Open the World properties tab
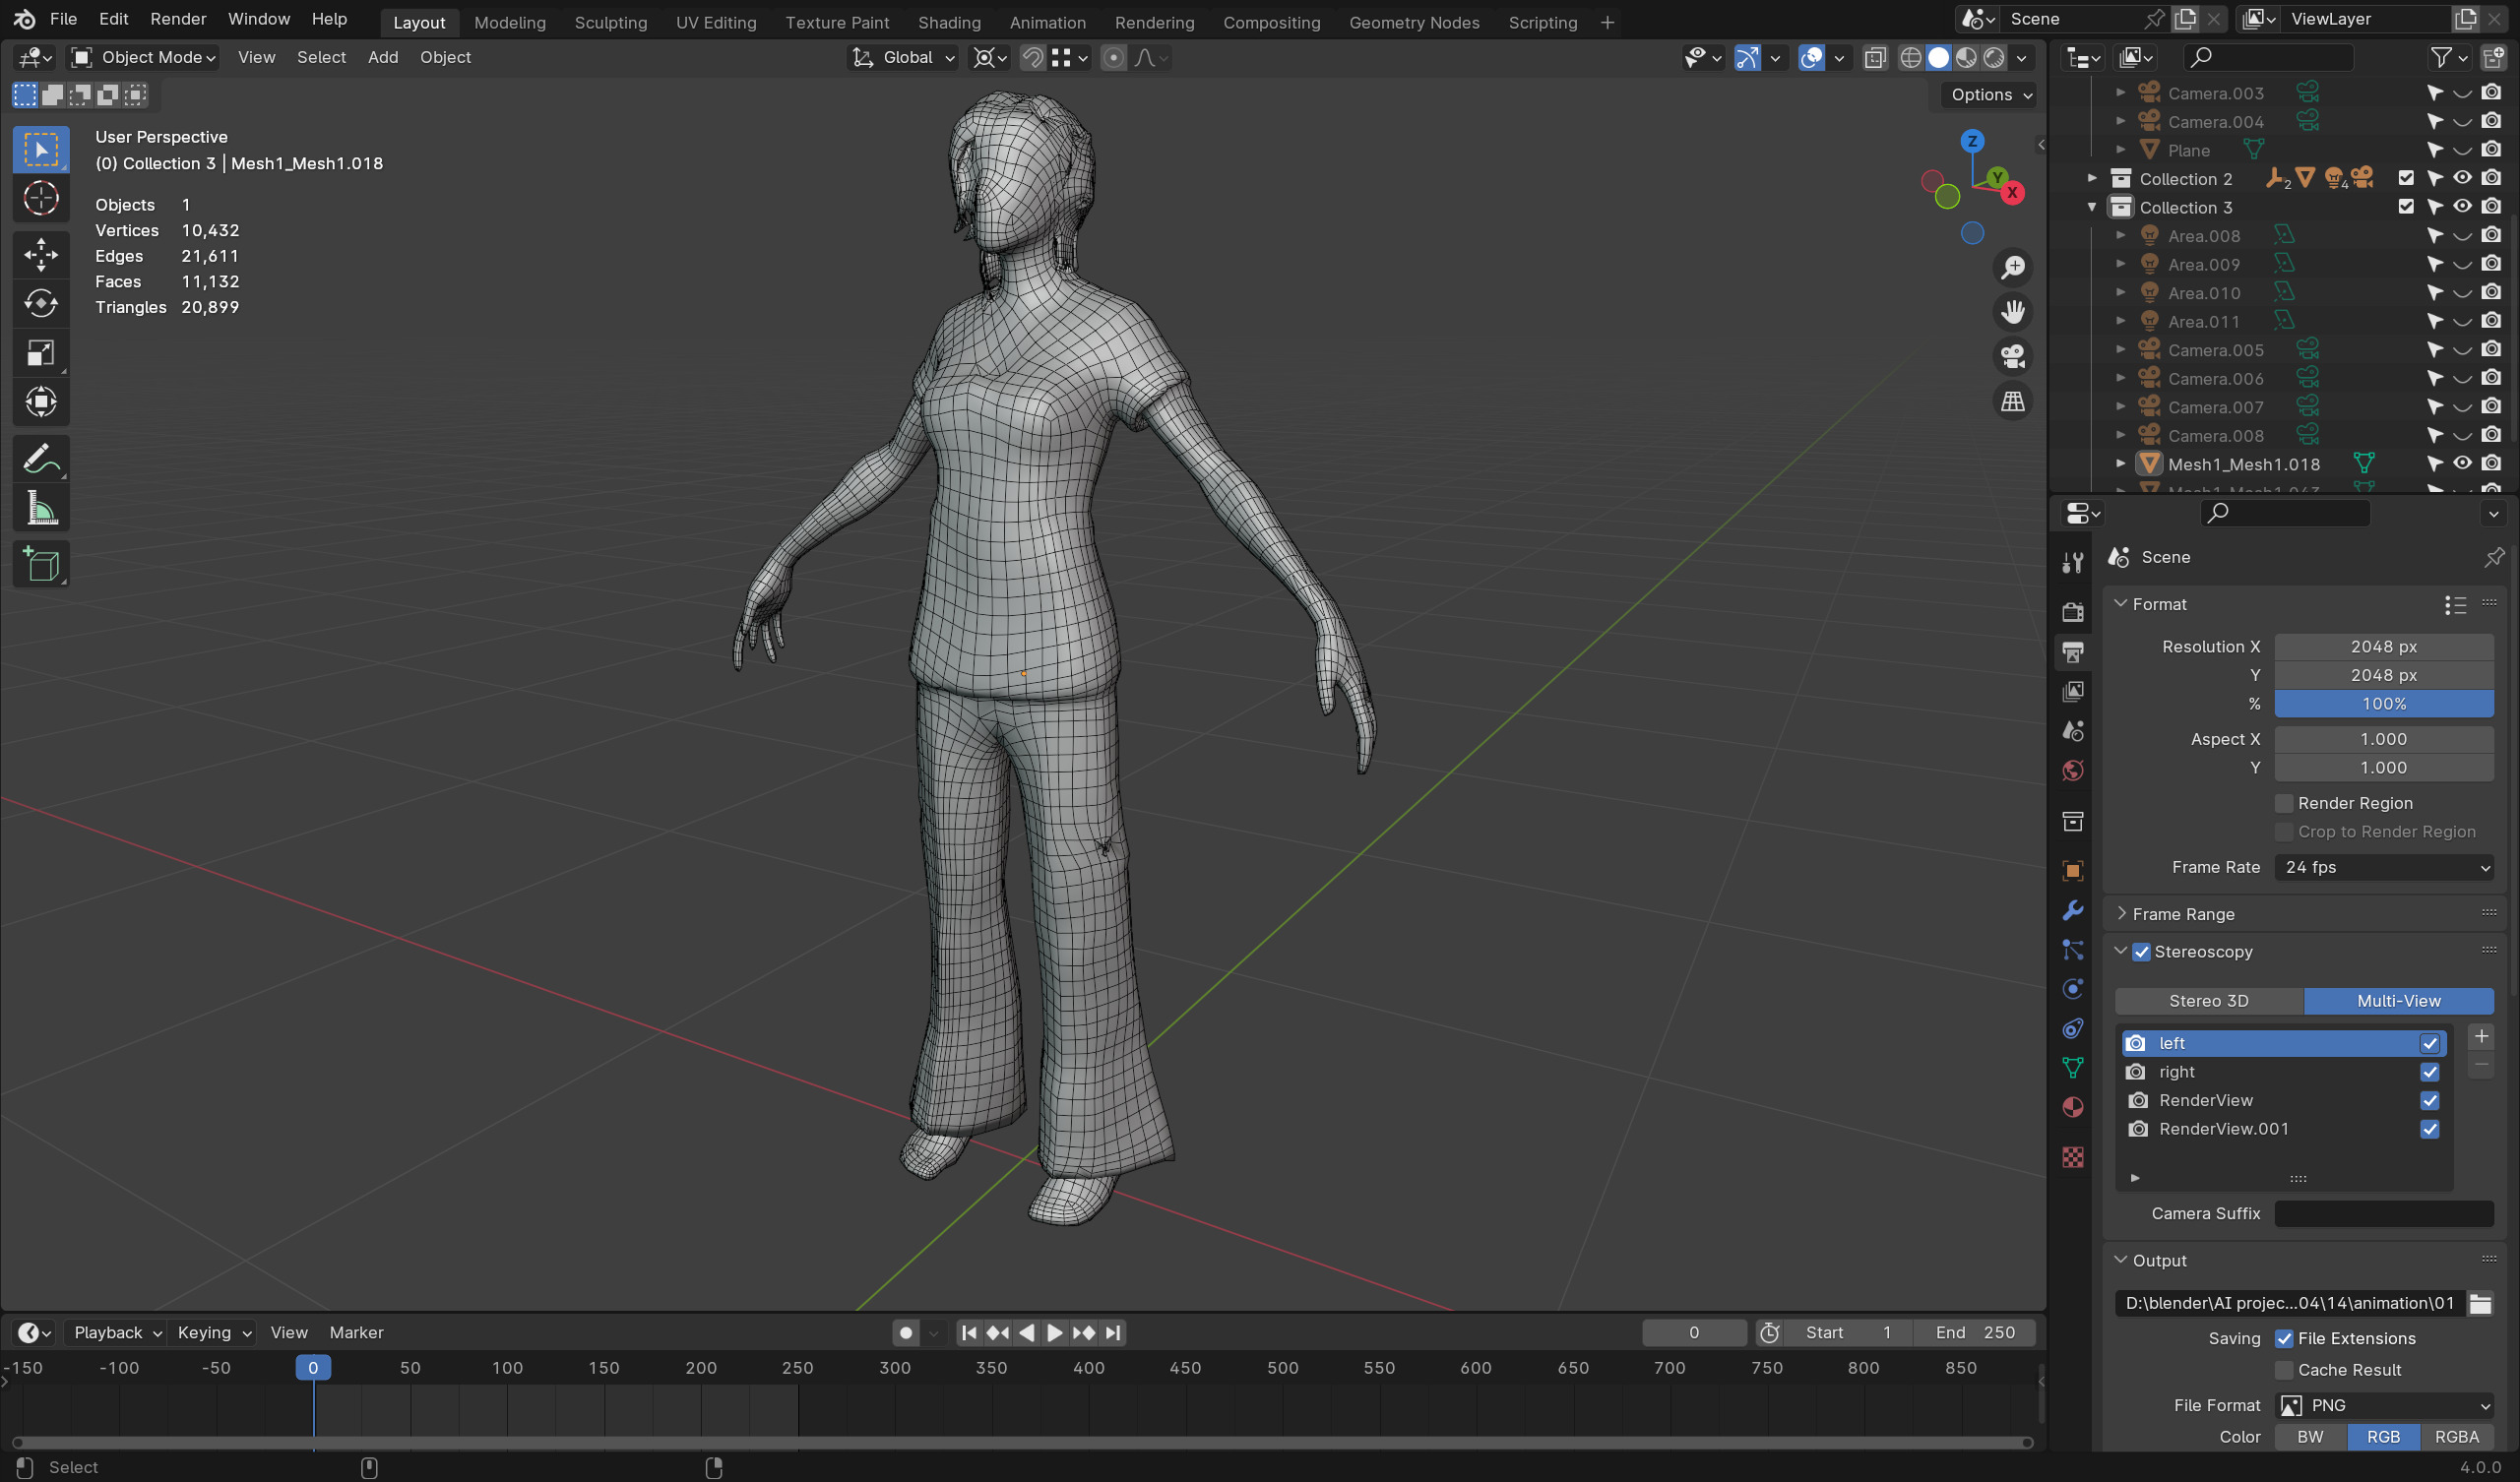The width and height of the screenshot is (2520, 1482). [x=2072, y=770]
